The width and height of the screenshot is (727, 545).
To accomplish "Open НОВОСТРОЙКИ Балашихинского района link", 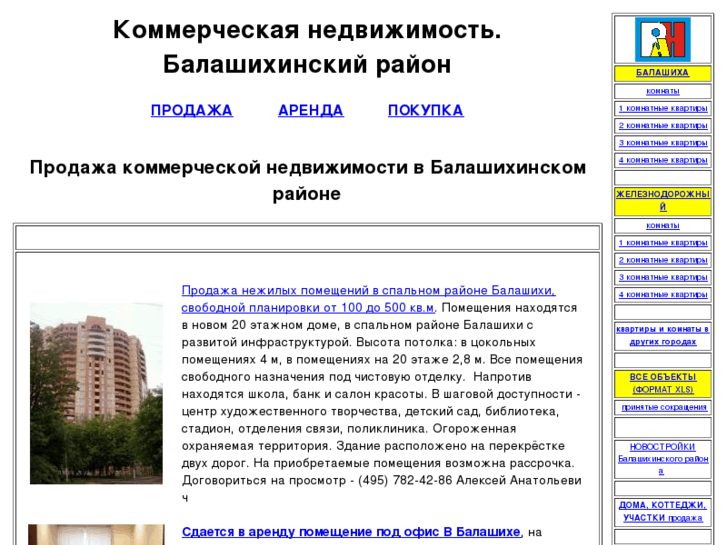I will (663, 459).
